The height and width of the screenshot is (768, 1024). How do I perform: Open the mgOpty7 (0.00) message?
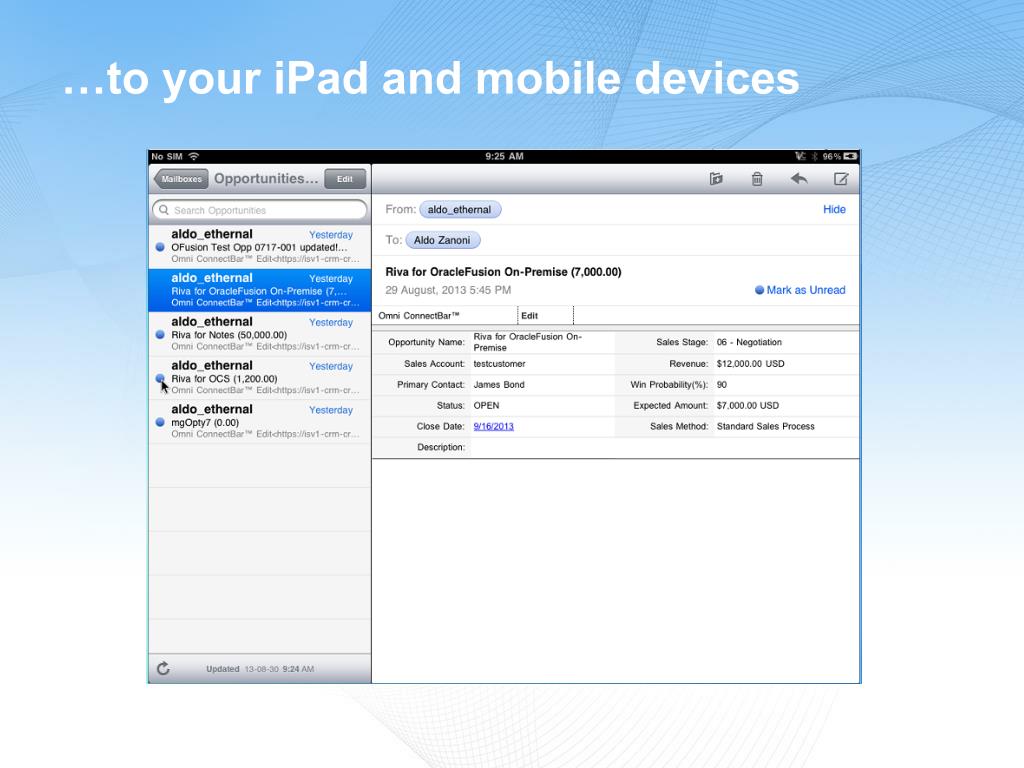[260, 421]
